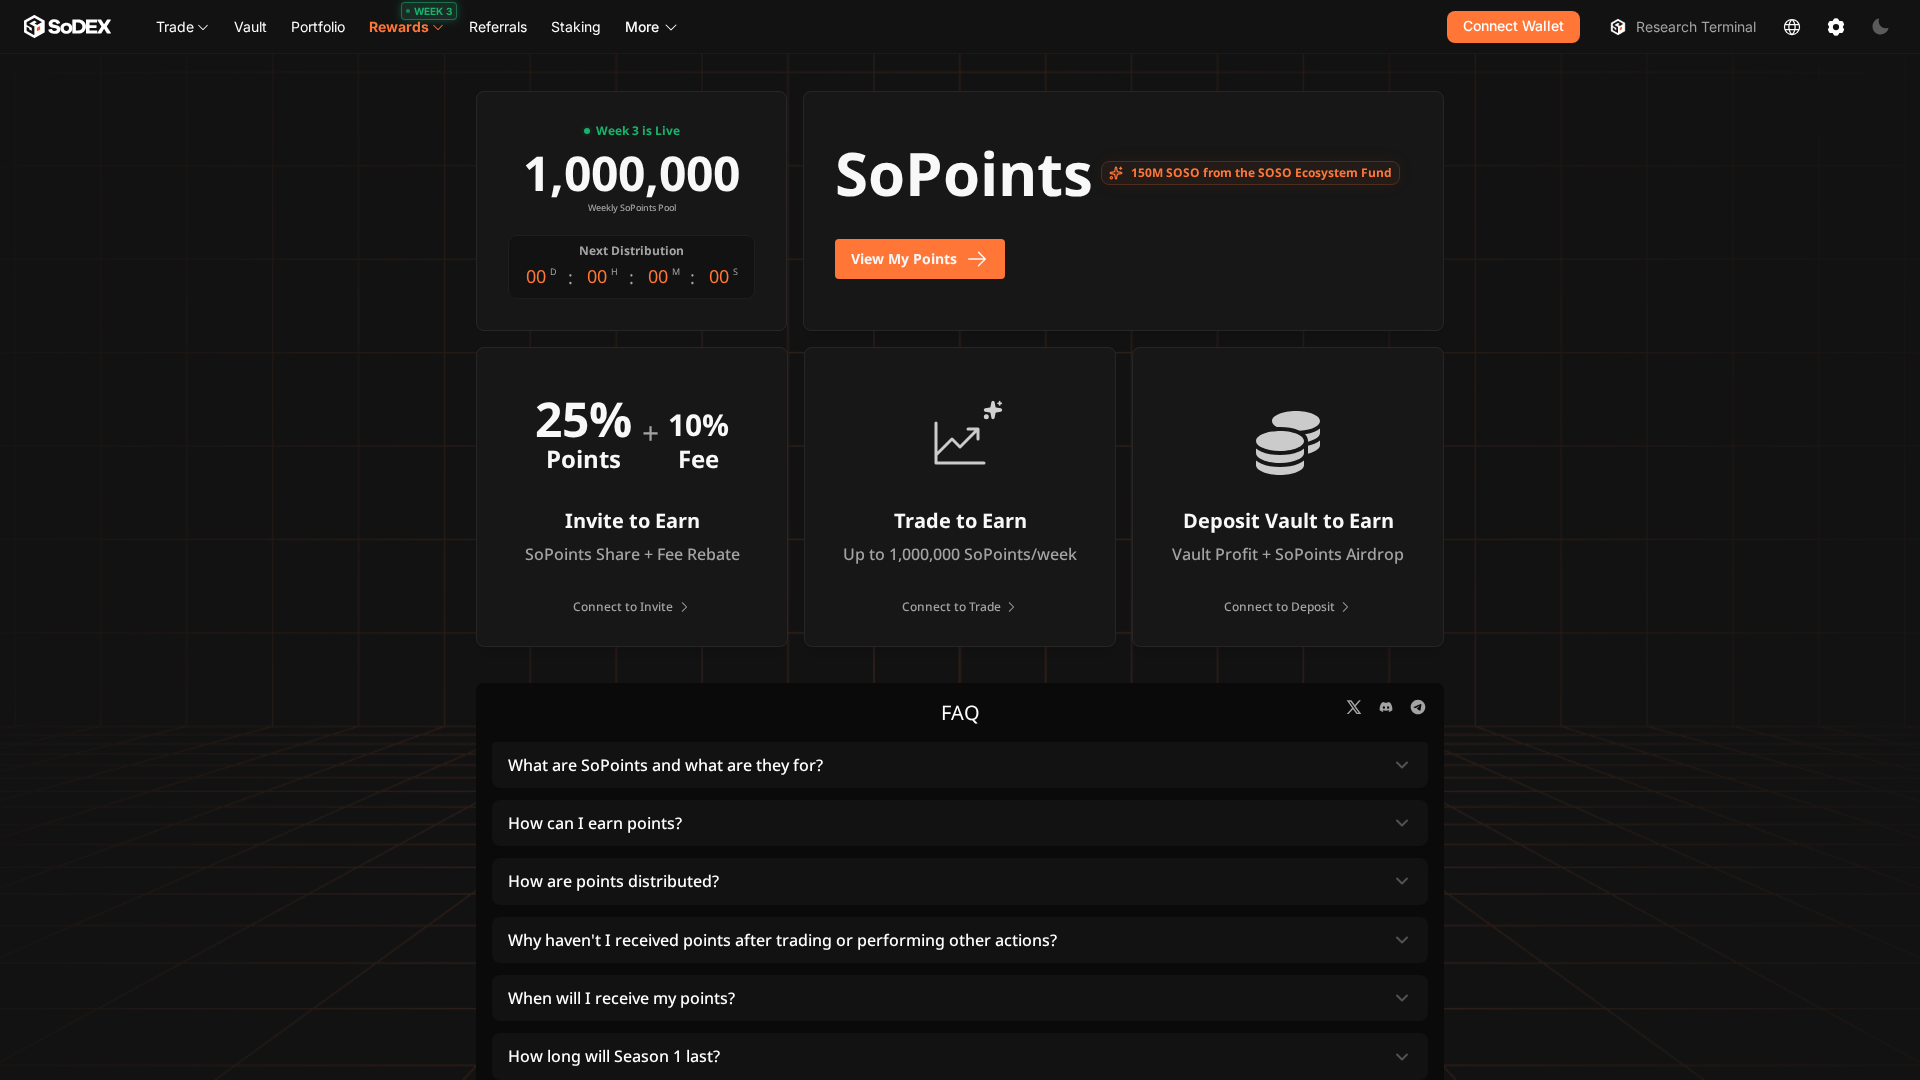Expand 'How long will Season 1 last?'

pos(959,1056)
